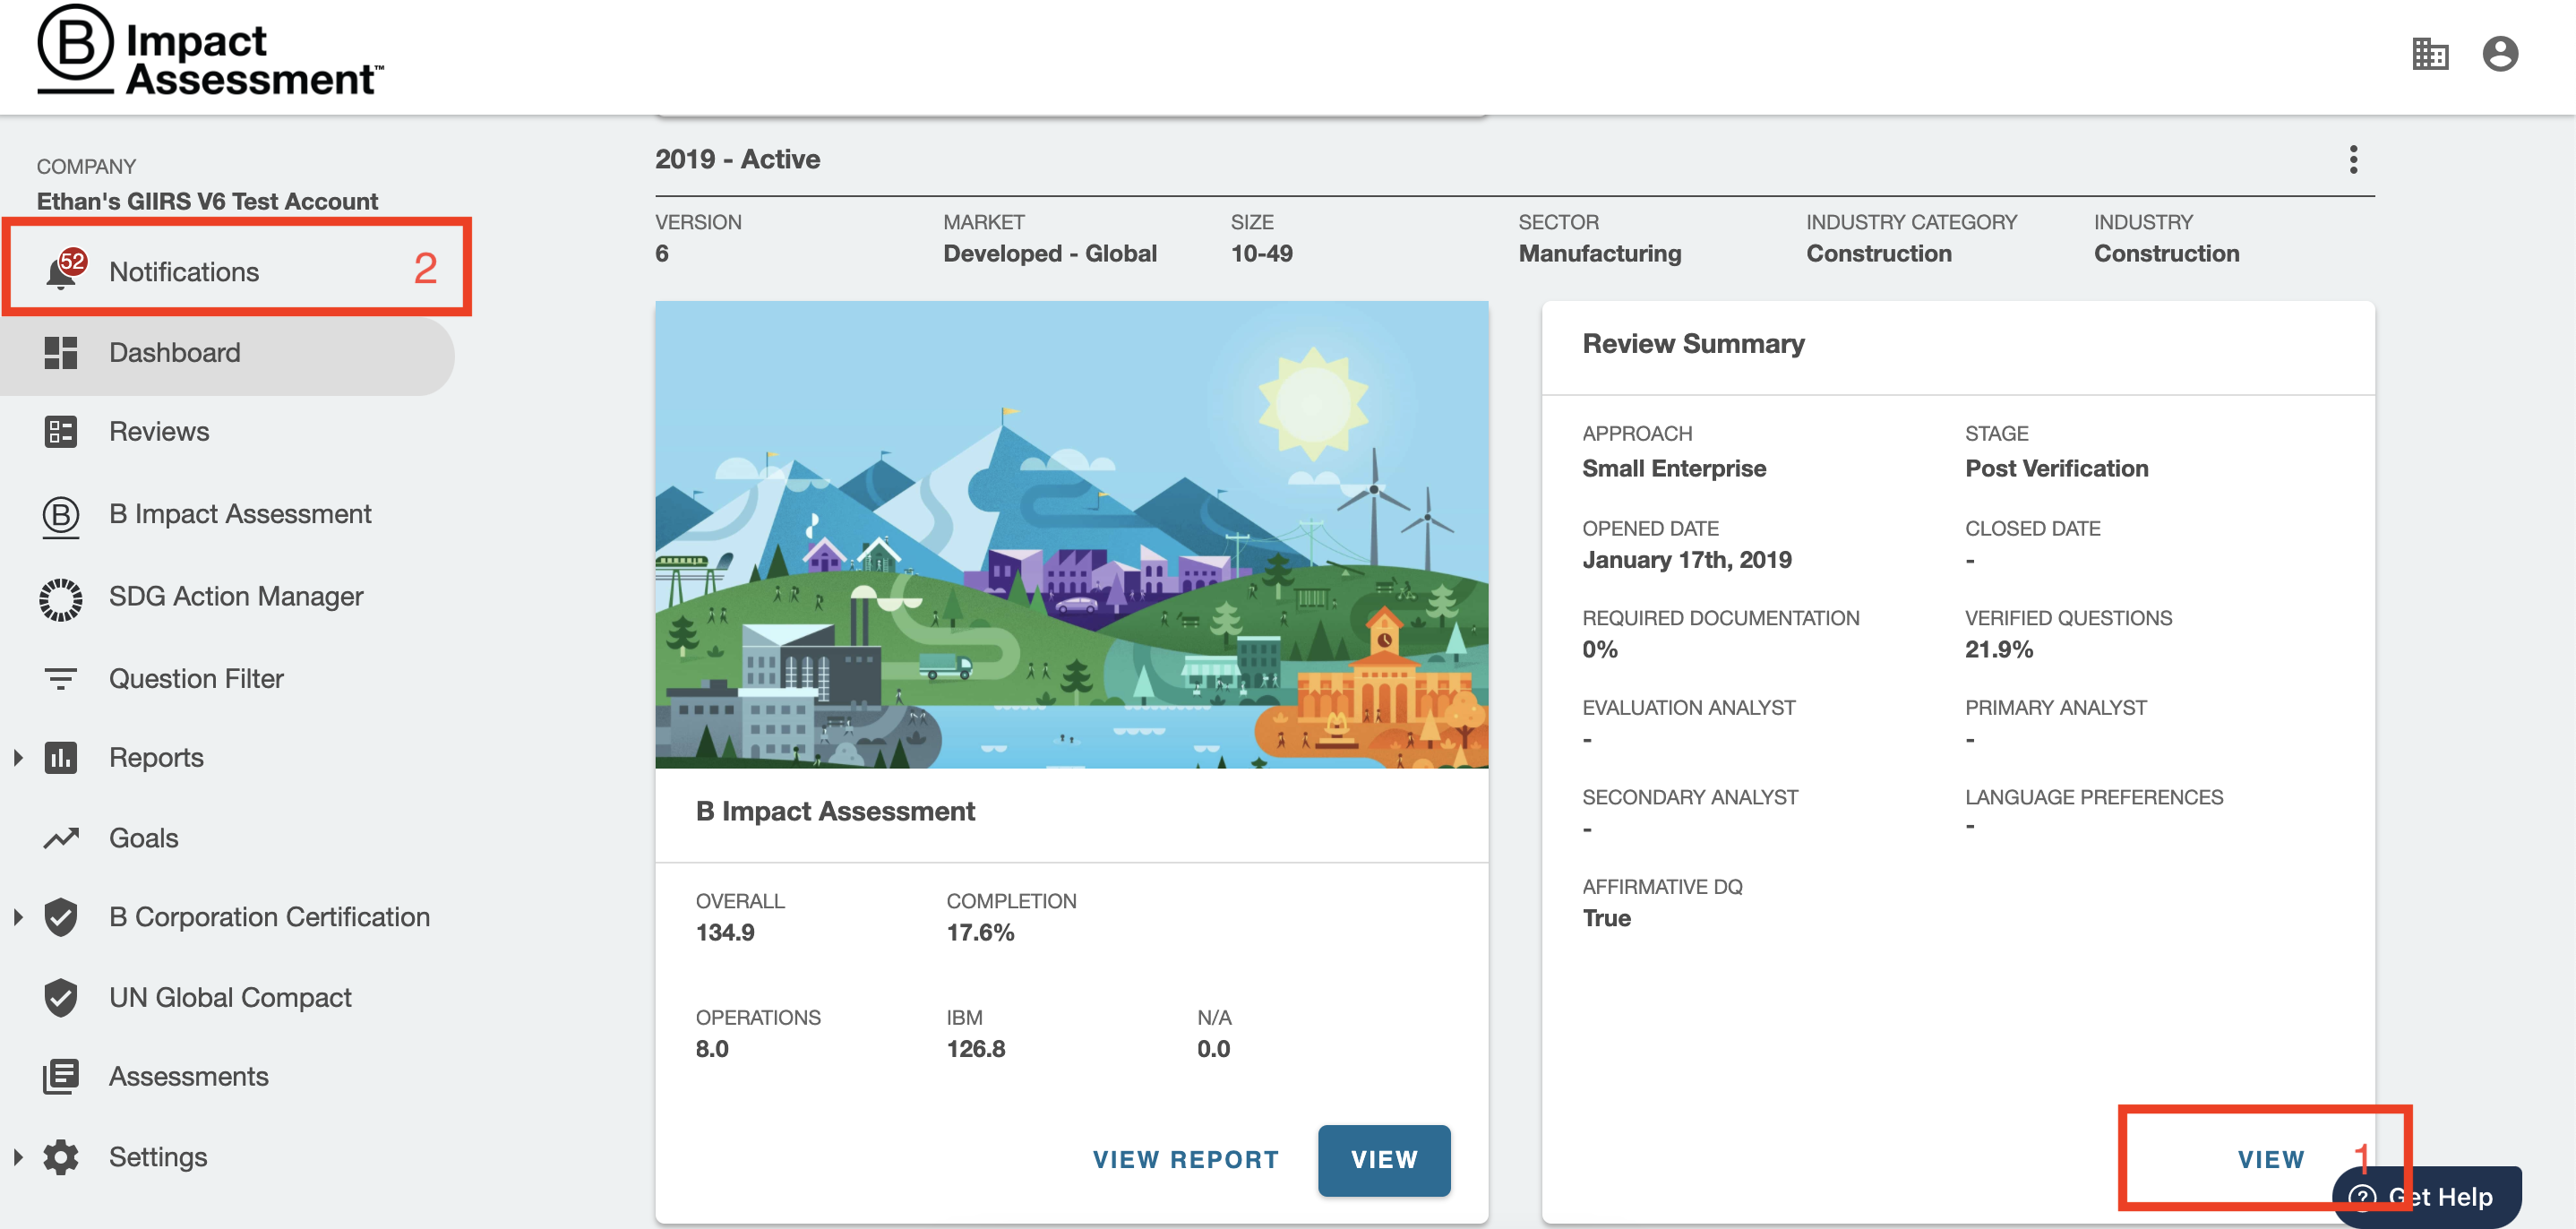Open the Assessments menu item
This screenshot has width=2576, height=1229.
coord(188,1077)
